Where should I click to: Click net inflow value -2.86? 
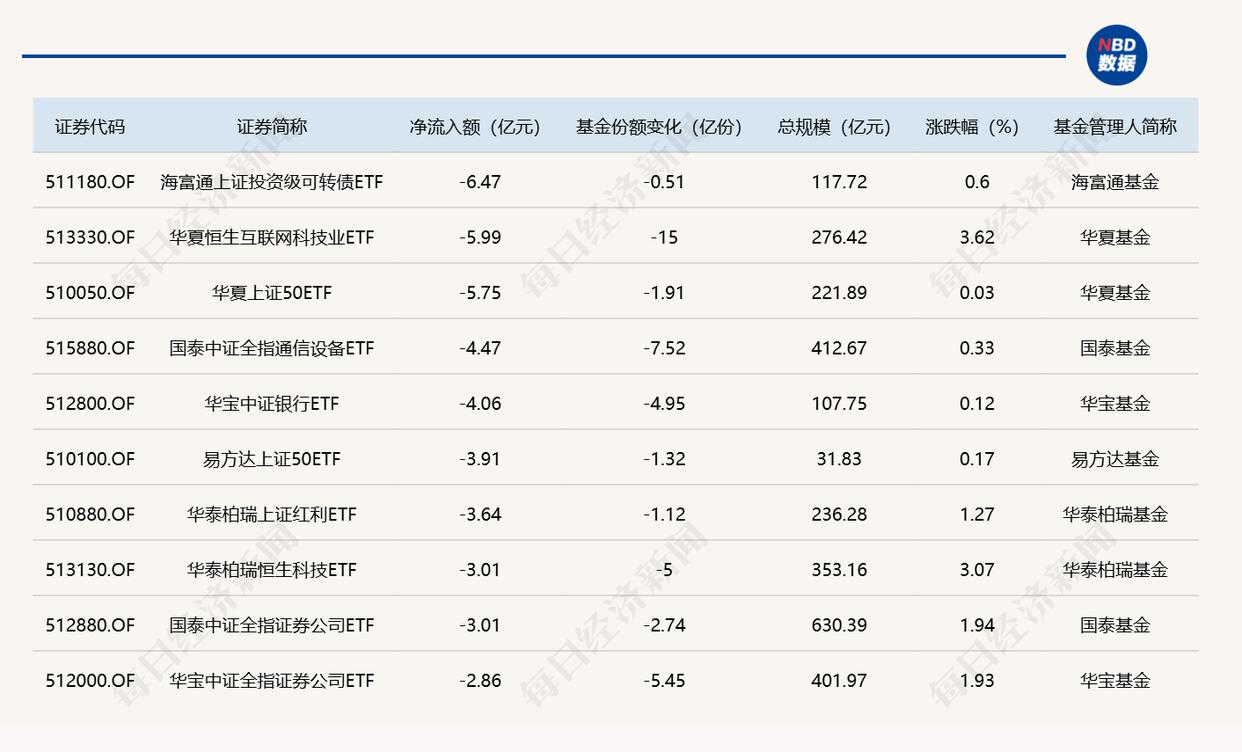click(480, 681)
